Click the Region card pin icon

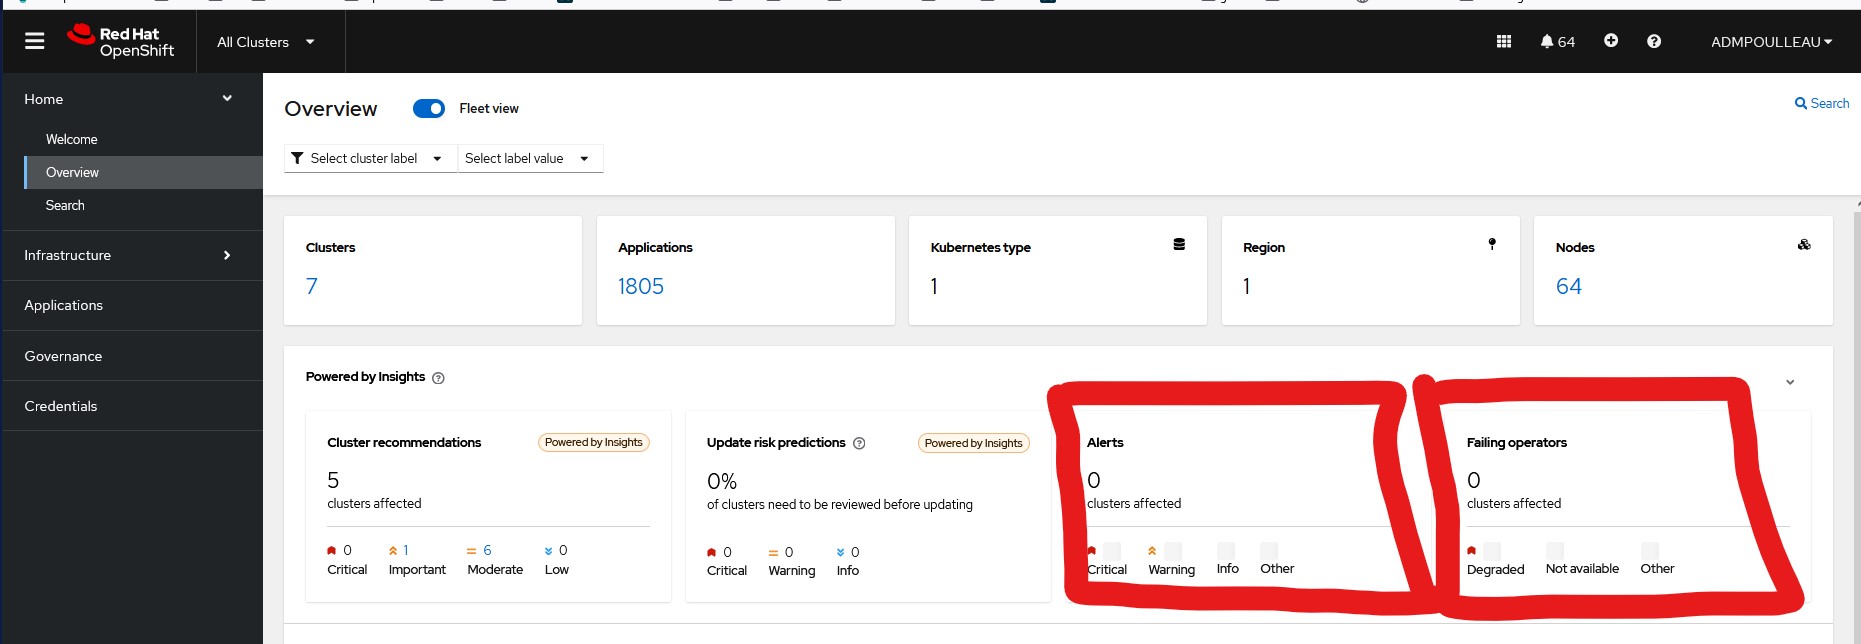click(1492, 244)
